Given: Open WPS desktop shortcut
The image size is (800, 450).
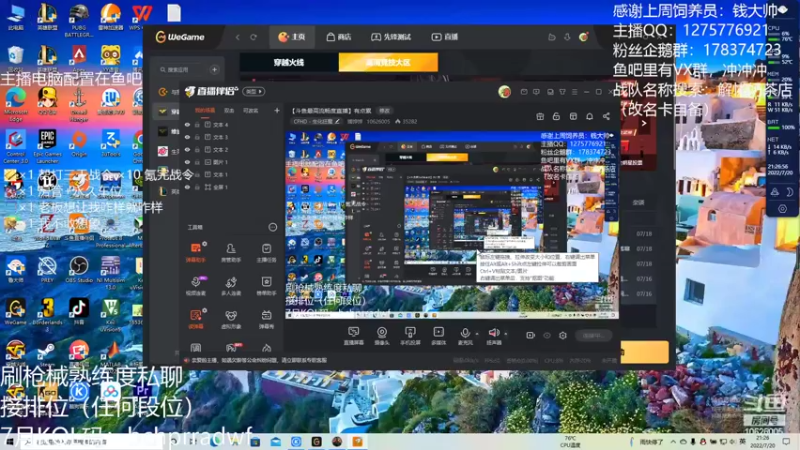Looking at the screenshot, I should pyautogui.click(x=140, y=17).
